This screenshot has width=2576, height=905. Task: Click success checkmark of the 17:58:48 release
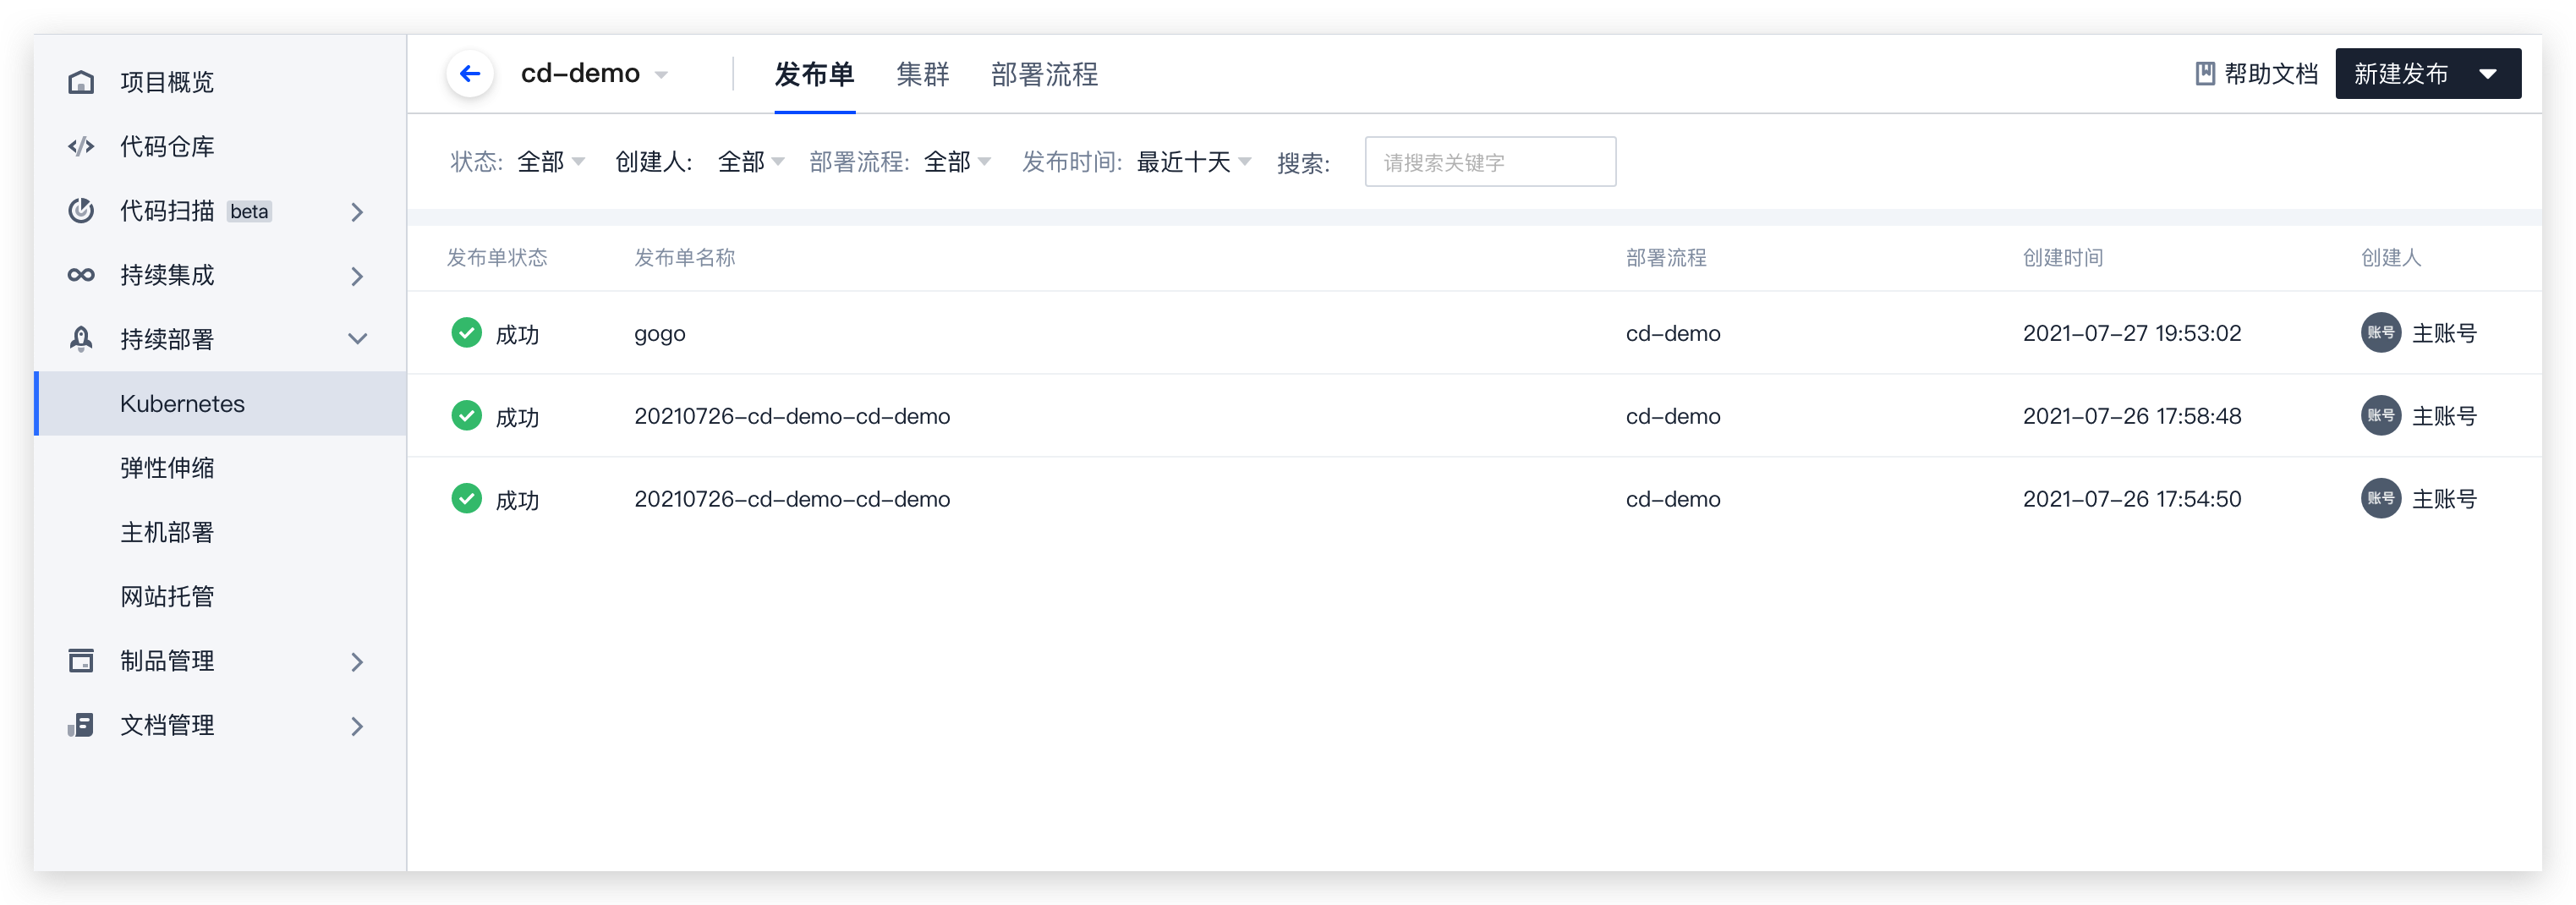coord(466,416)
